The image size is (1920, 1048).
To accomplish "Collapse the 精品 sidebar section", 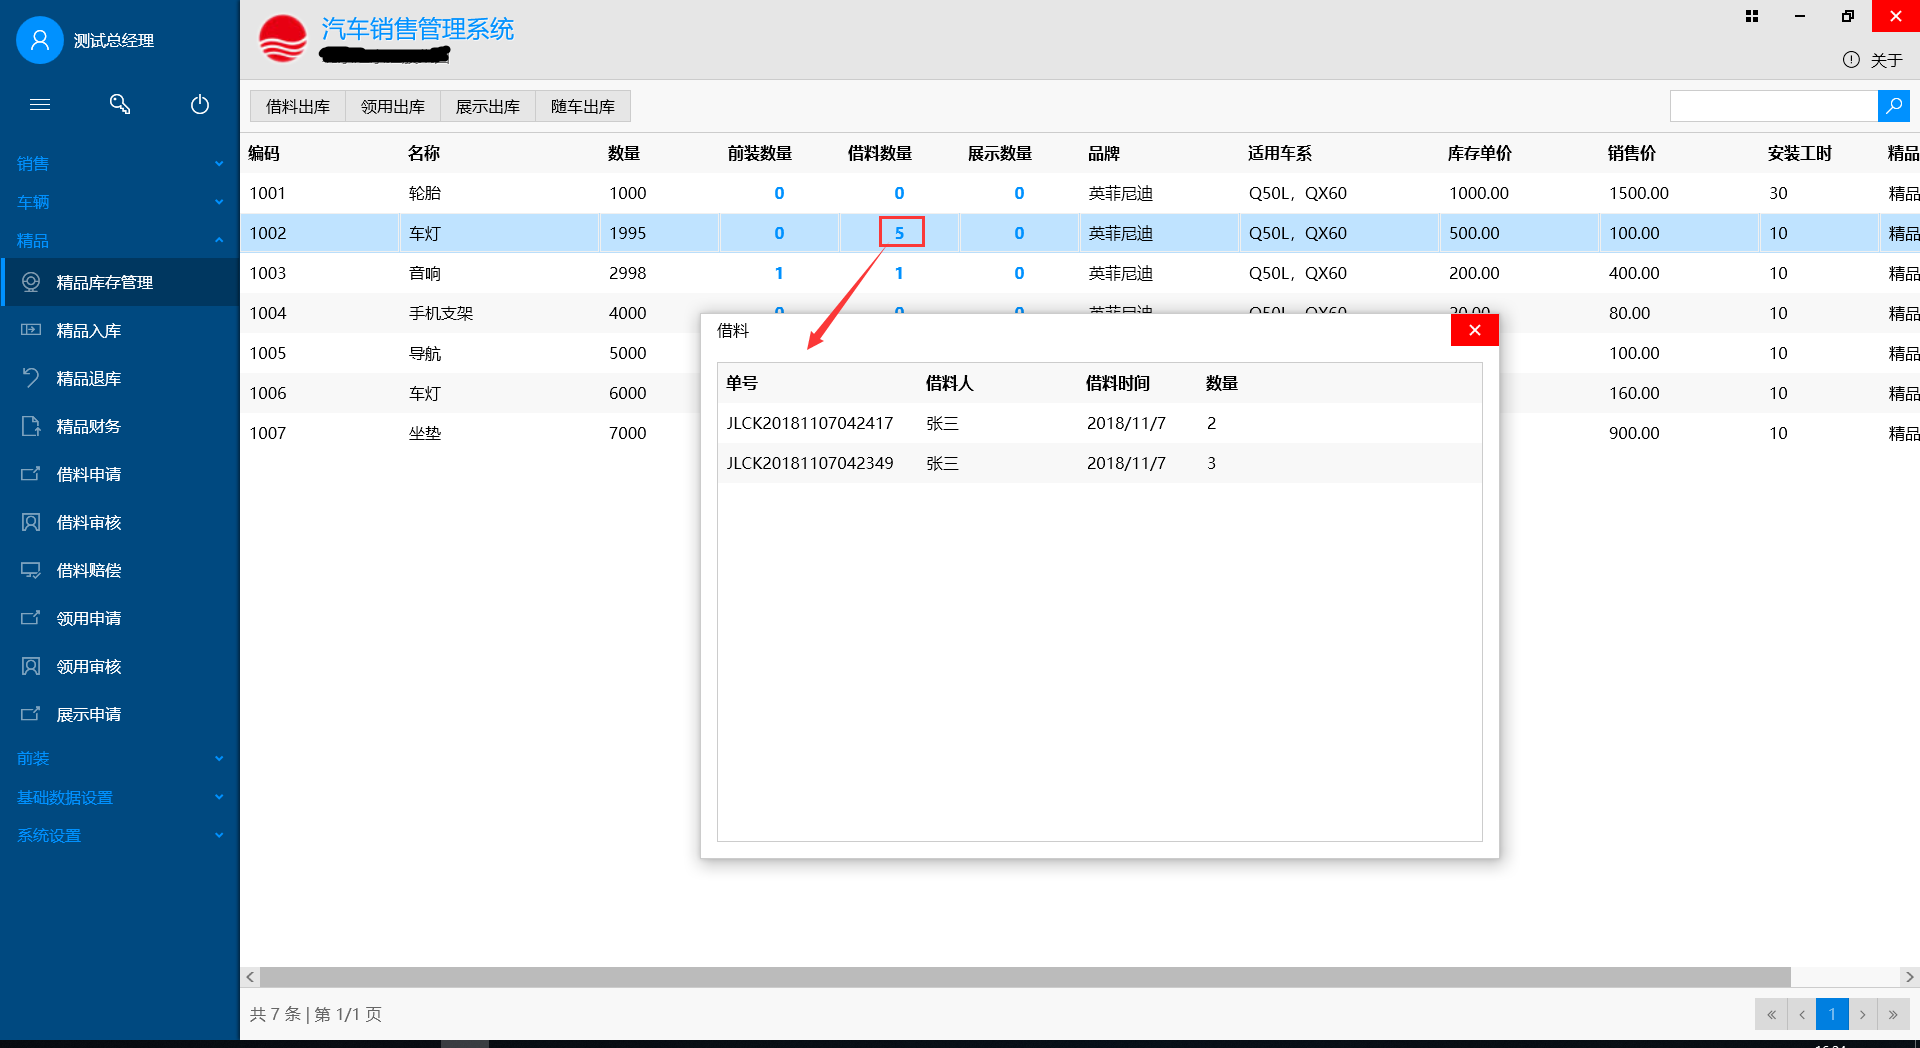I will point(120,241).
